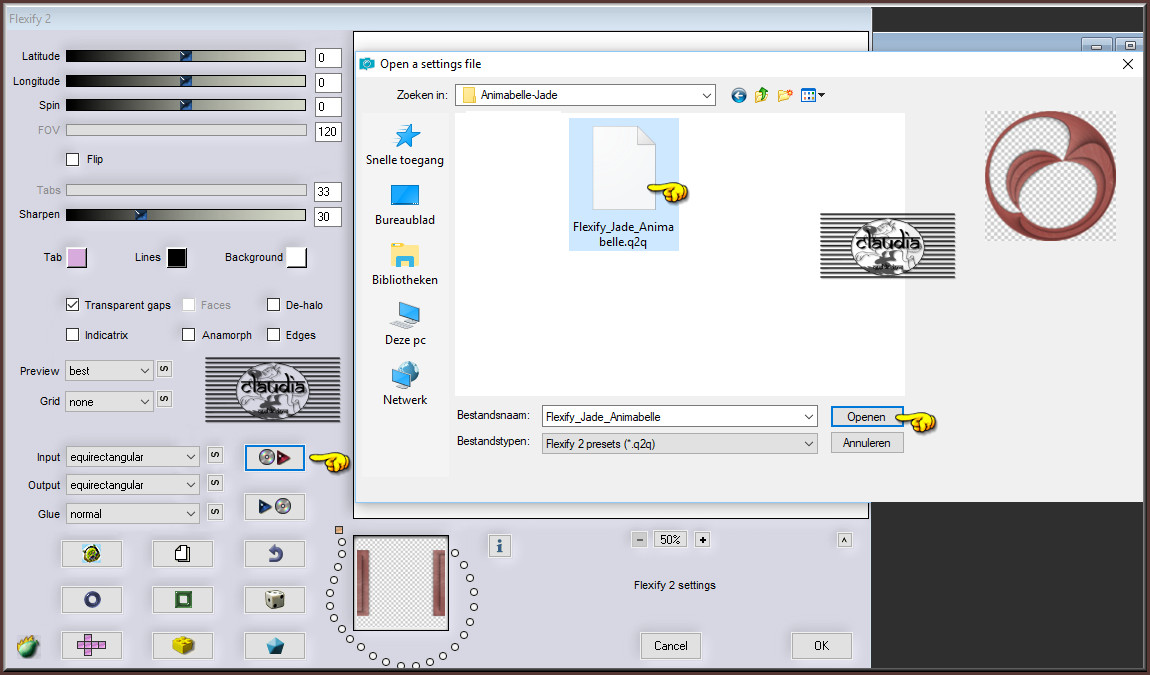Screen dimensions: 1150x675
Task: Open the view menu icon in dialog
Action: click(813, 95)
